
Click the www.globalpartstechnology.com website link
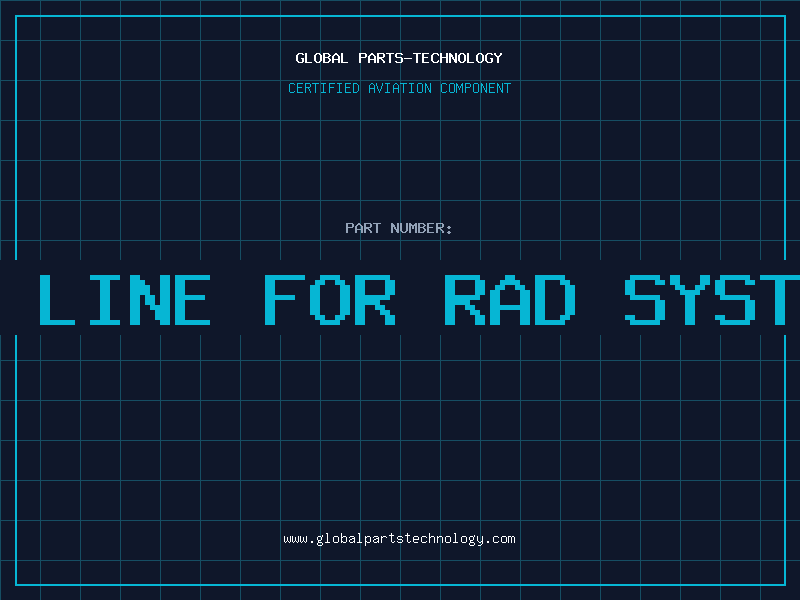coord(399,539)
